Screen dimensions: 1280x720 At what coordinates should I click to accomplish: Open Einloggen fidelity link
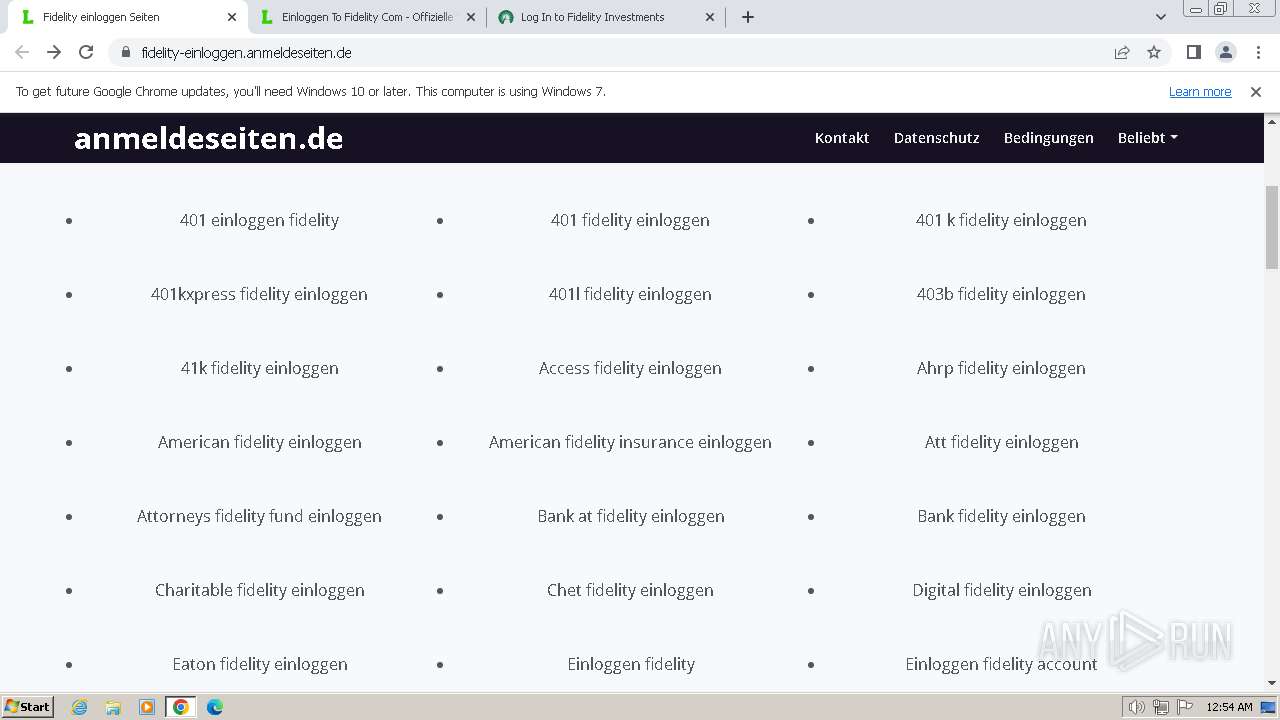(630, 664)
